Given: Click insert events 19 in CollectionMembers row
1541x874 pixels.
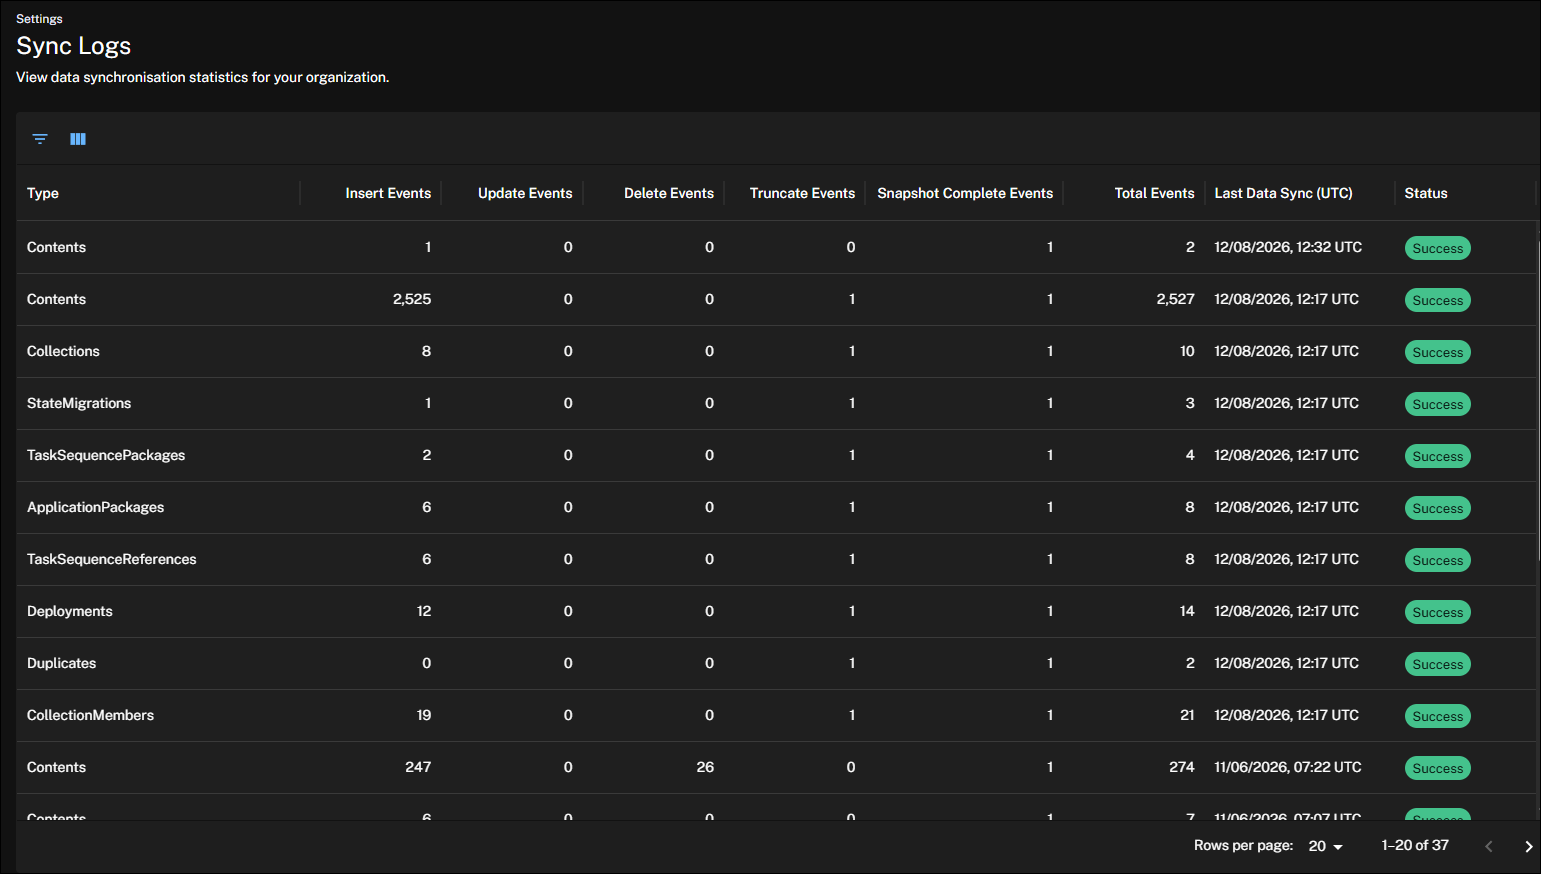Looking at the screenshot, I should pyautogui.click(x=424, y=715).
